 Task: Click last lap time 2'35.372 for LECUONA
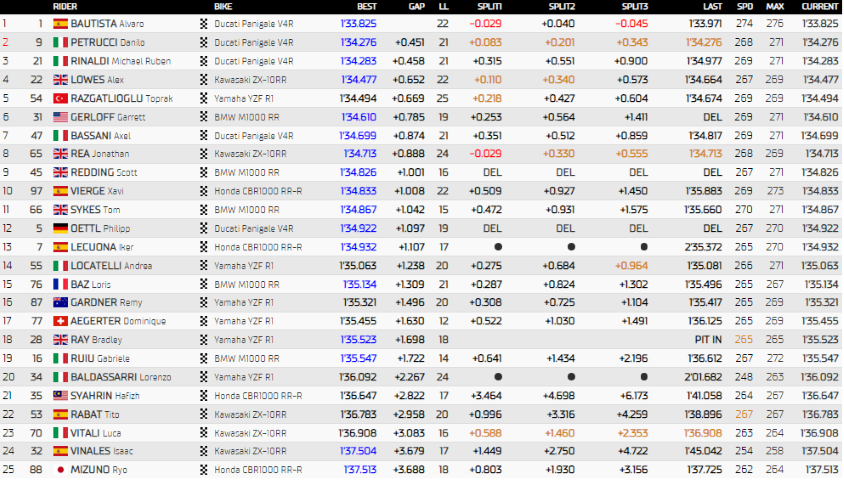[704, 247]
